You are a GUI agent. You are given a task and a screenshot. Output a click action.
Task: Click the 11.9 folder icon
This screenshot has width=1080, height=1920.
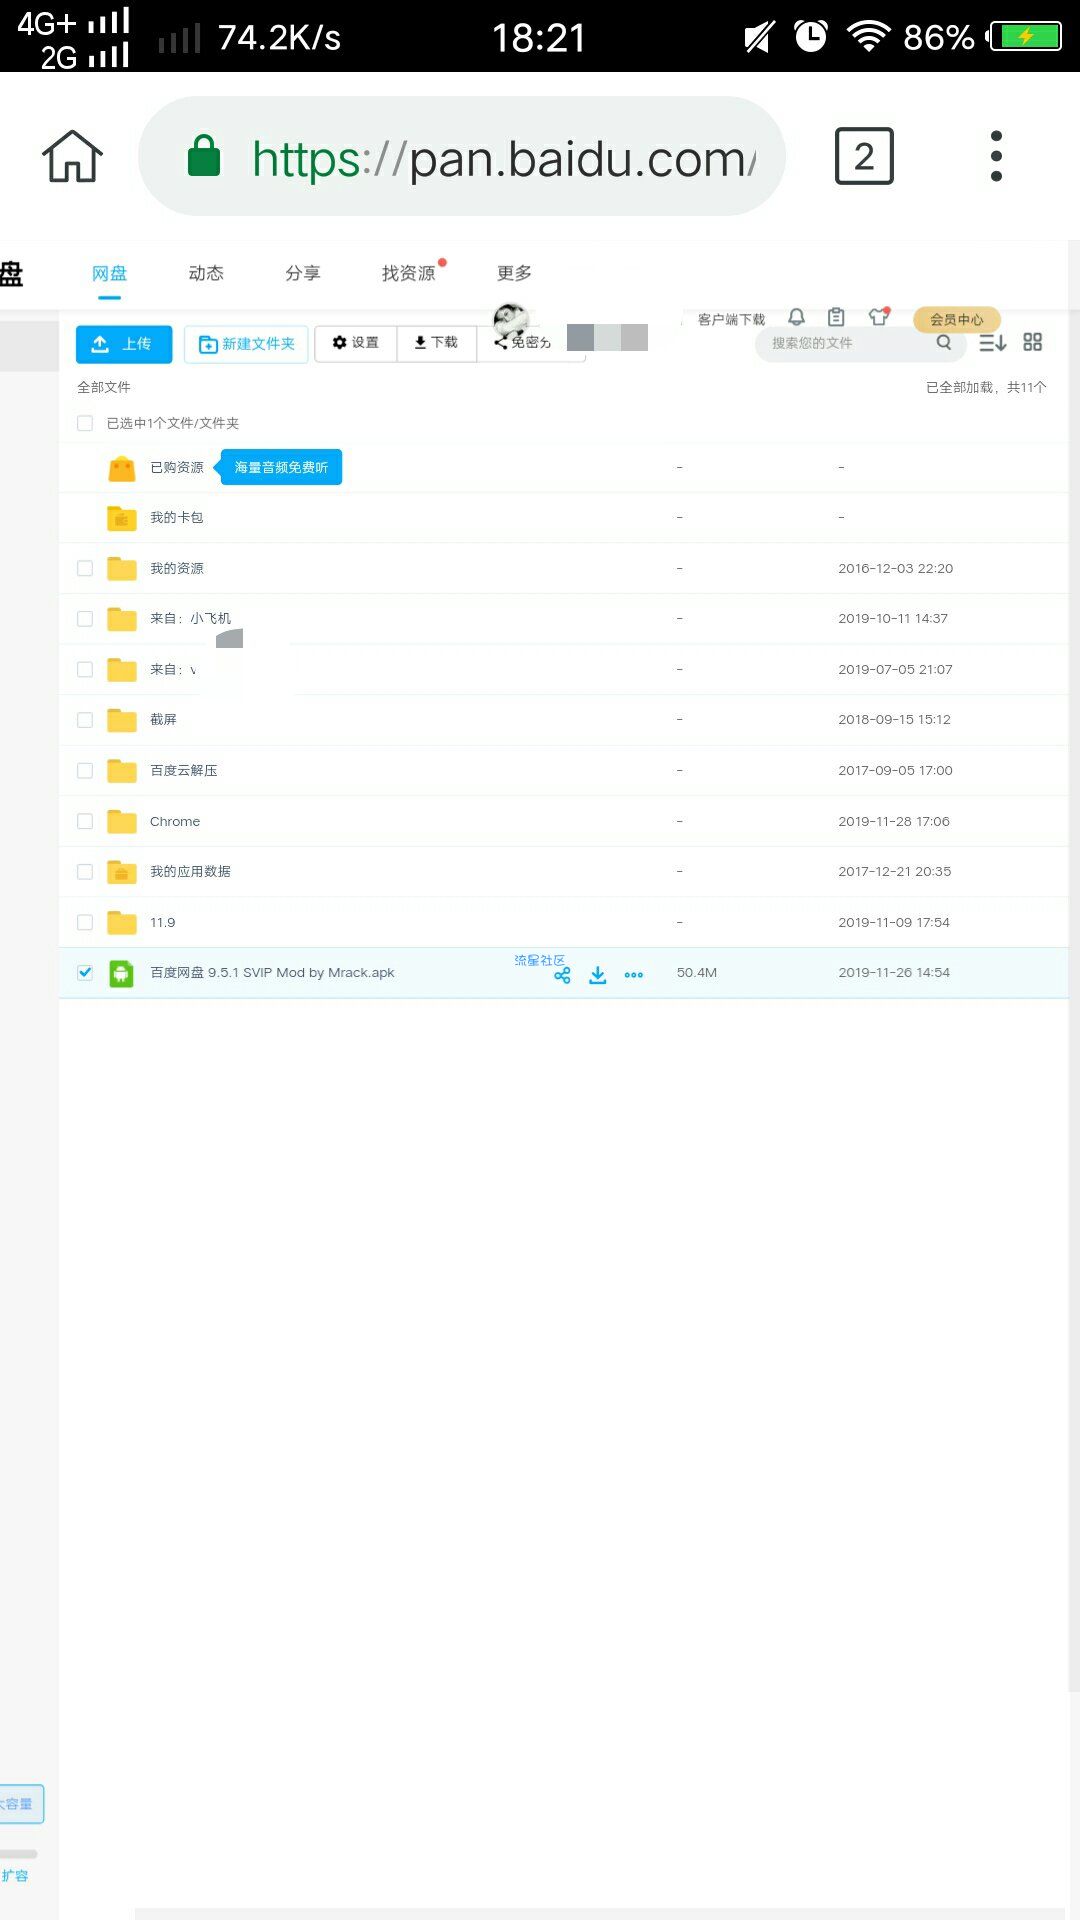(x=122, y=923)
